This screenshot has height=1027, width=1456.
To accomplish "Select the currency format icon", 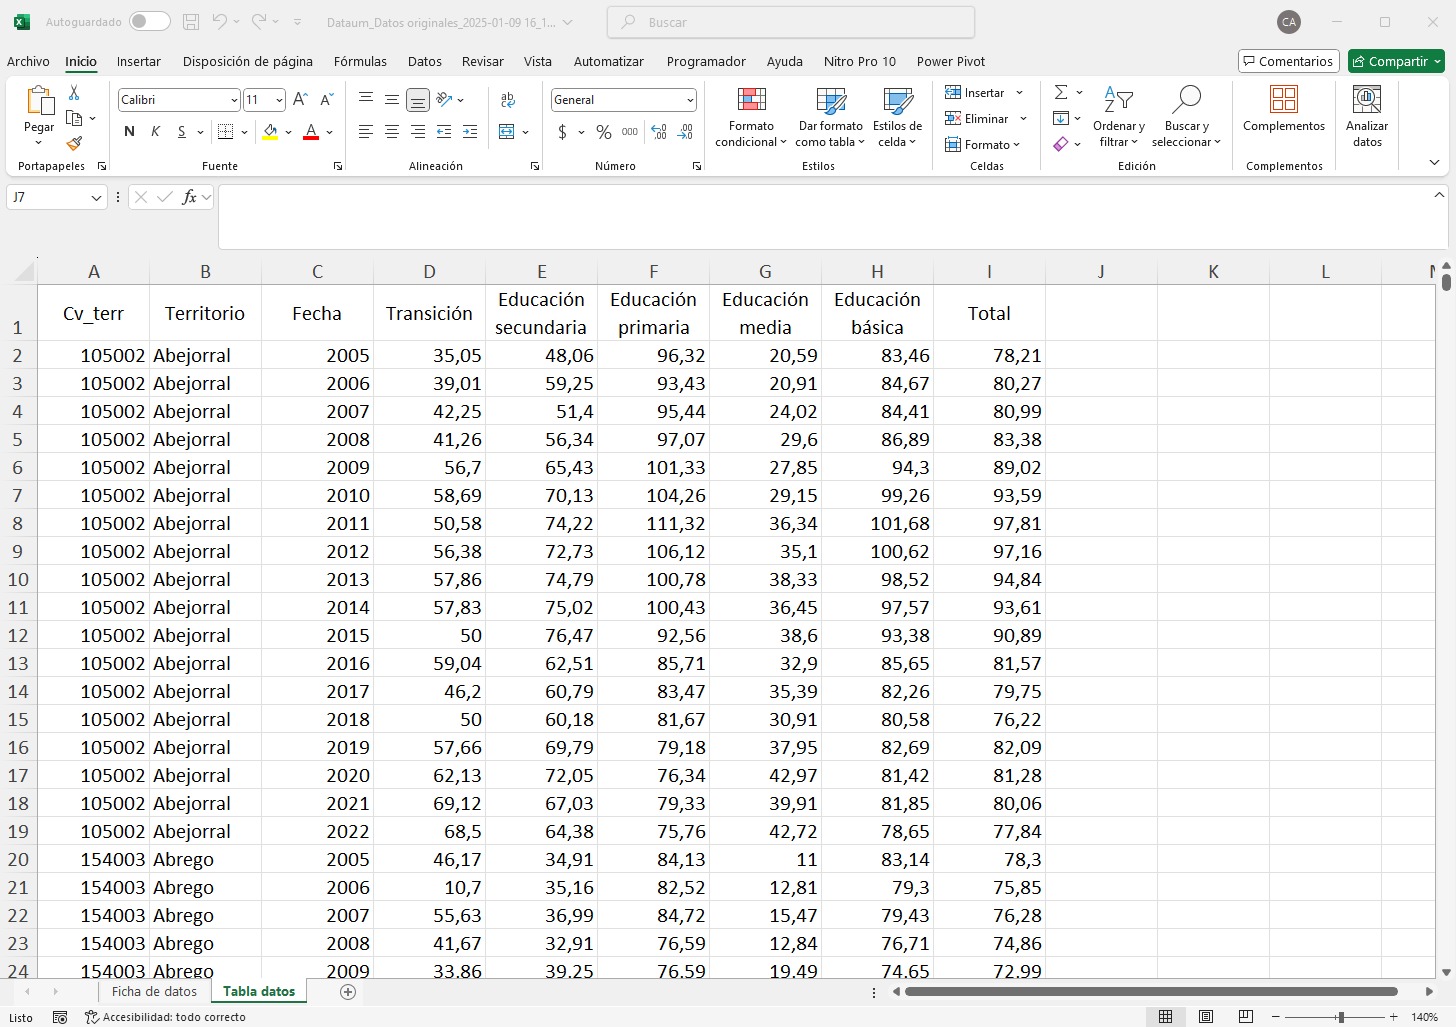I will tap(563, 131).
